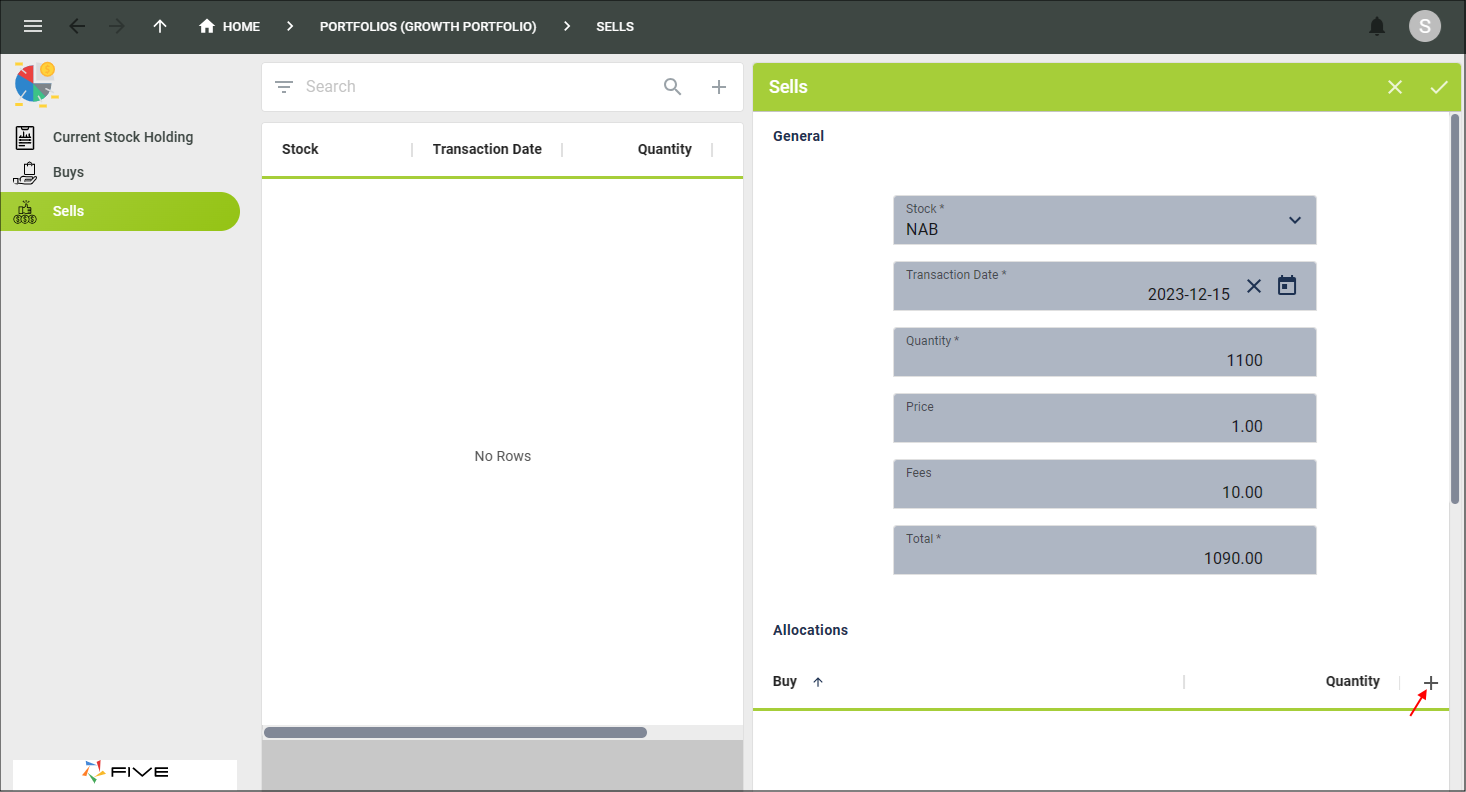The height and width of the screenshot is (792, 1466).
Task: Click the Allocations Quantity column header
Action: pyautogui.click(x=1353, y=681)
